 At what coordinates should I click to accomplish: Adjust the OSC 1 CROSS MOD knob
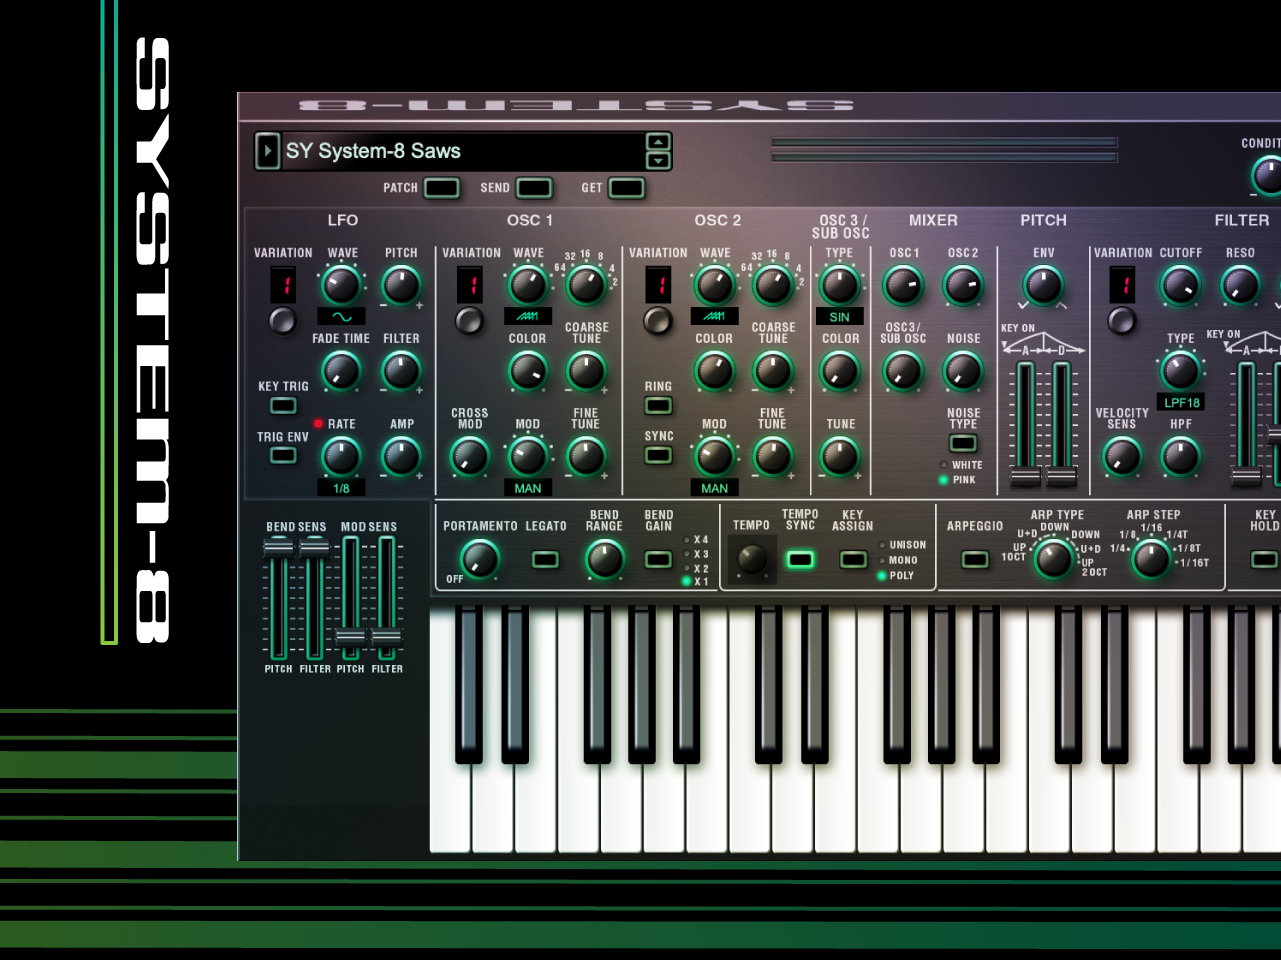[469, 457]
